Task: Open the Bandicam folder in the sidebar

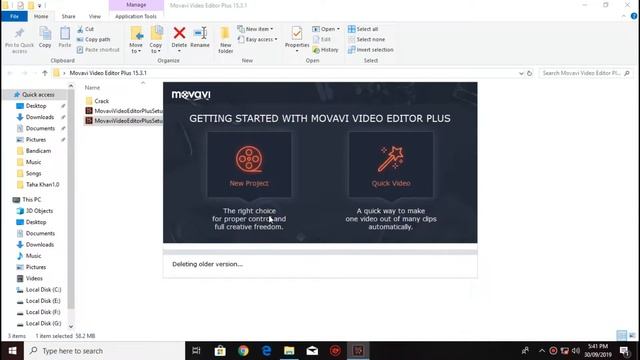Action: (38, 151)
